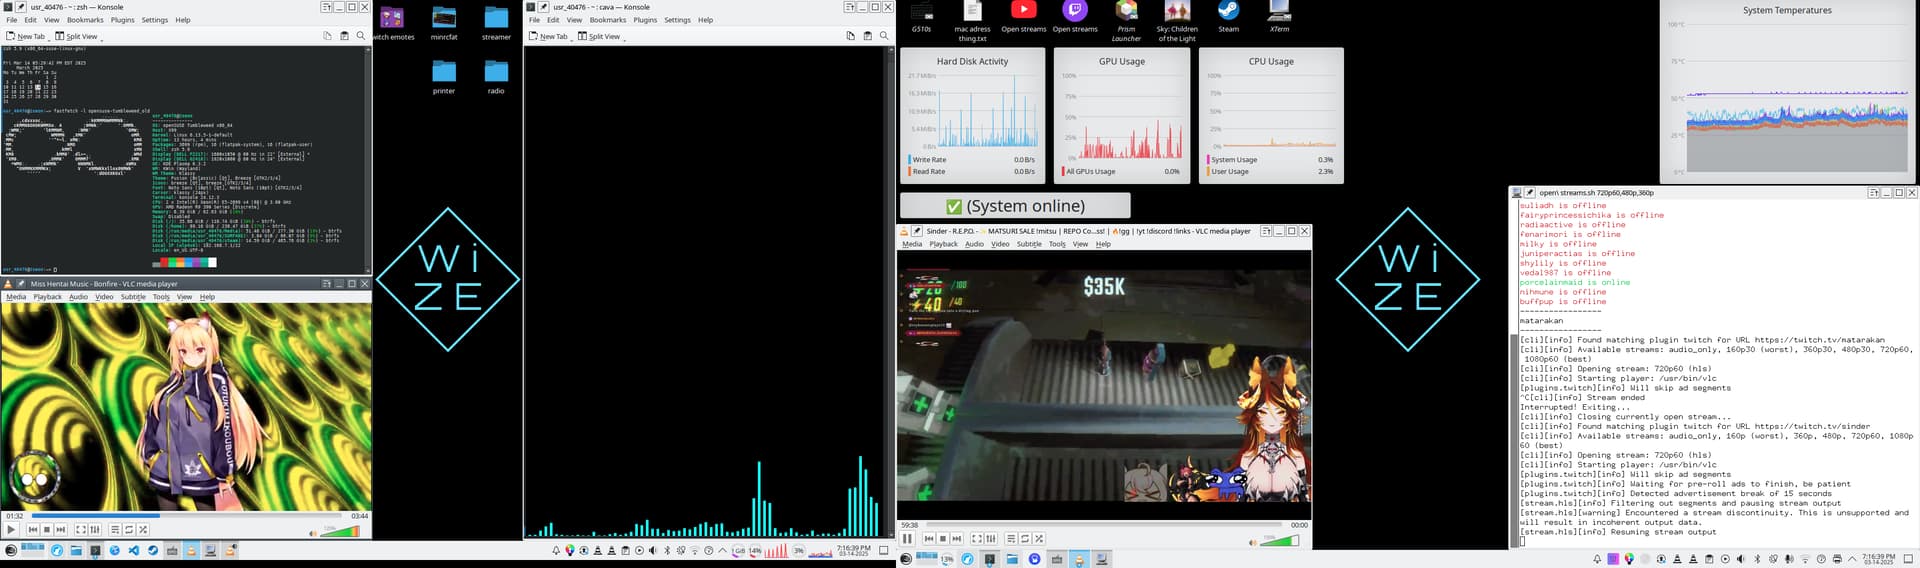The height and width of the screenshot is (568, 1920).
Task: Pause the stream in the Sinder VLC window
Action: click(x=907, y=538)
